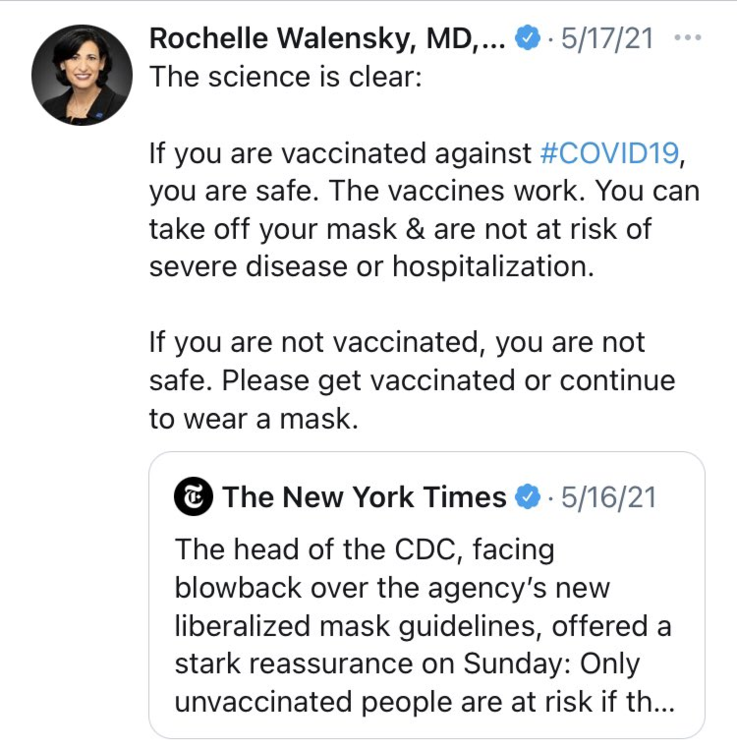Viewport: 737px width, 750px height.
Task: Click the quoted tweet's 5/16/21 date
Action: click(x=609, y=497)
